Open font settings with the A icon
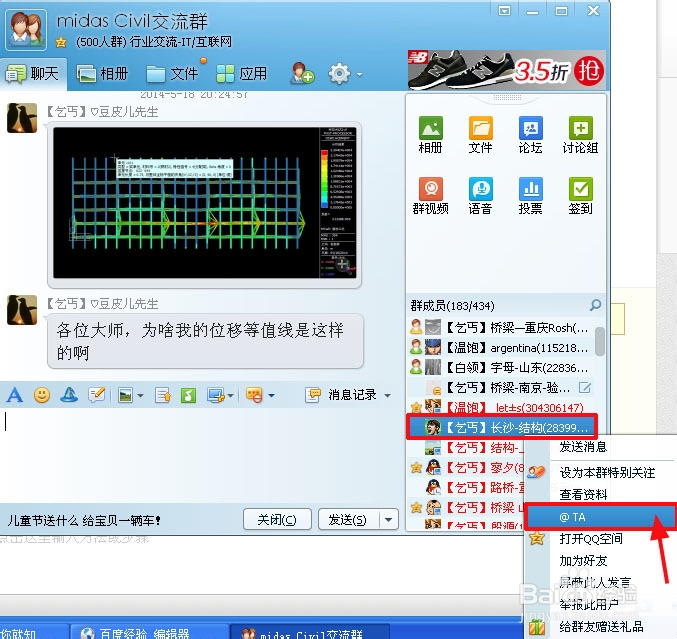The height and width of the screenshot is (639, 677). (15, 395)
